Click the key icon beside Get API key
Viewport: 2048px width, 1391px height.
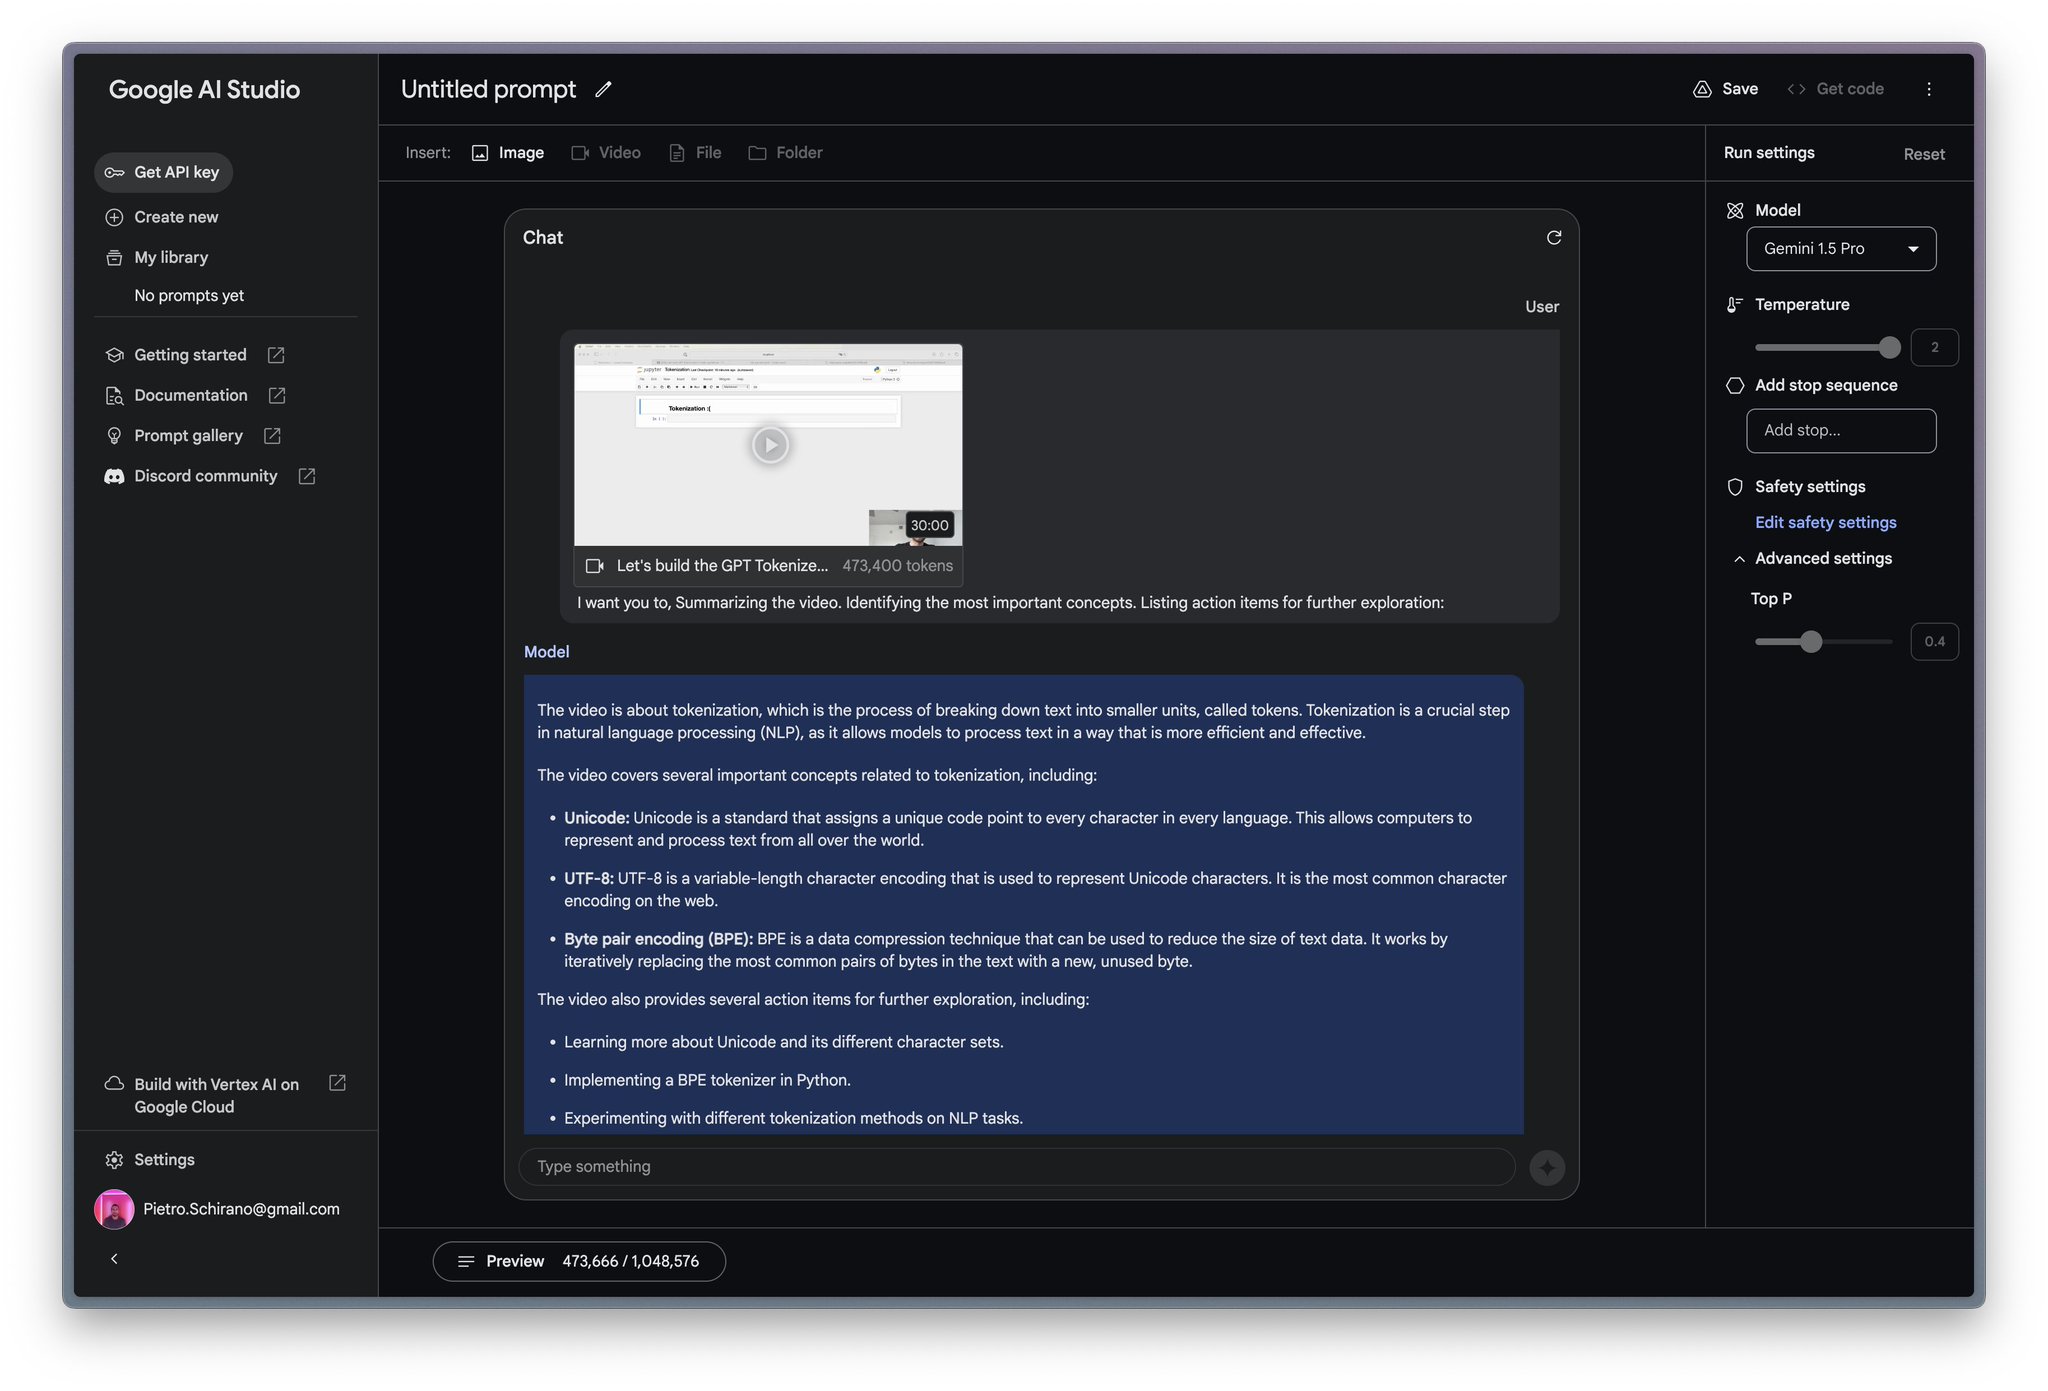pyautogui.click(x=114, y=172)
